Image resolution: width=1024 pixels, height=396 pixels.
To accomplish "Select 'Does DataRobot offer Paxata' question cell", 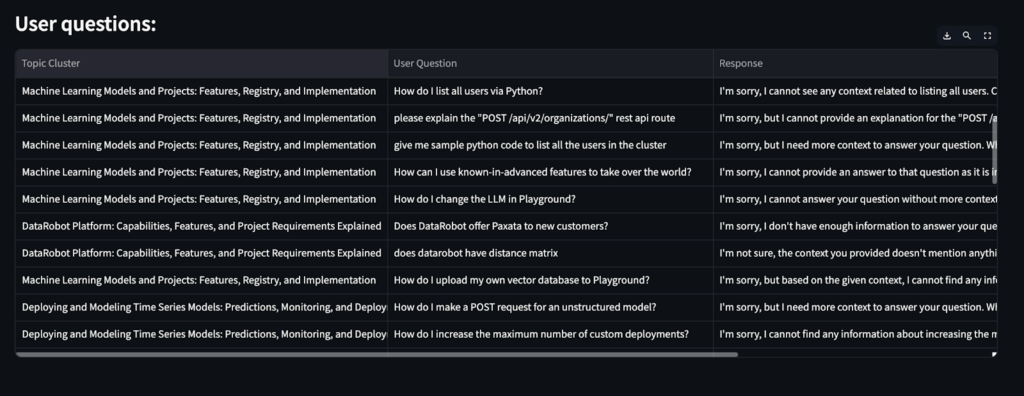I will (551, 226).
